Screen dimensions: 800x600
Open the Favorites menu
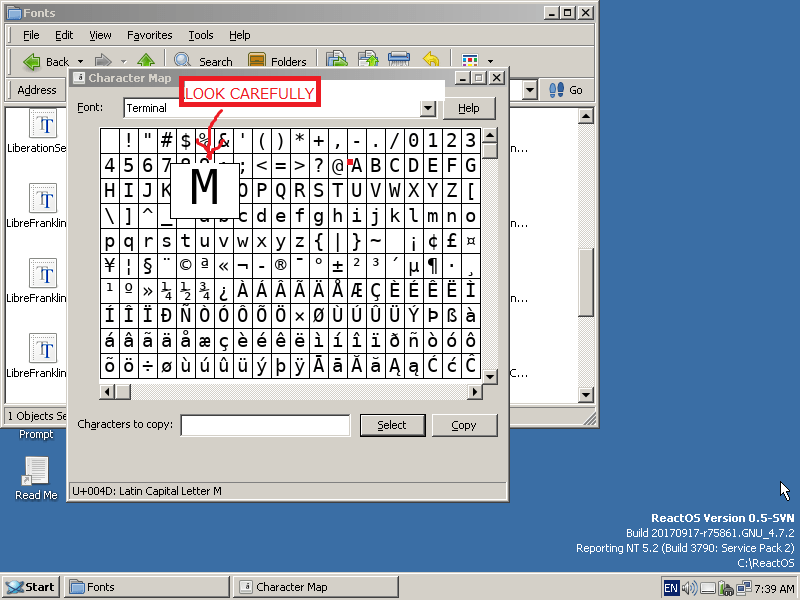click(149, 35)
